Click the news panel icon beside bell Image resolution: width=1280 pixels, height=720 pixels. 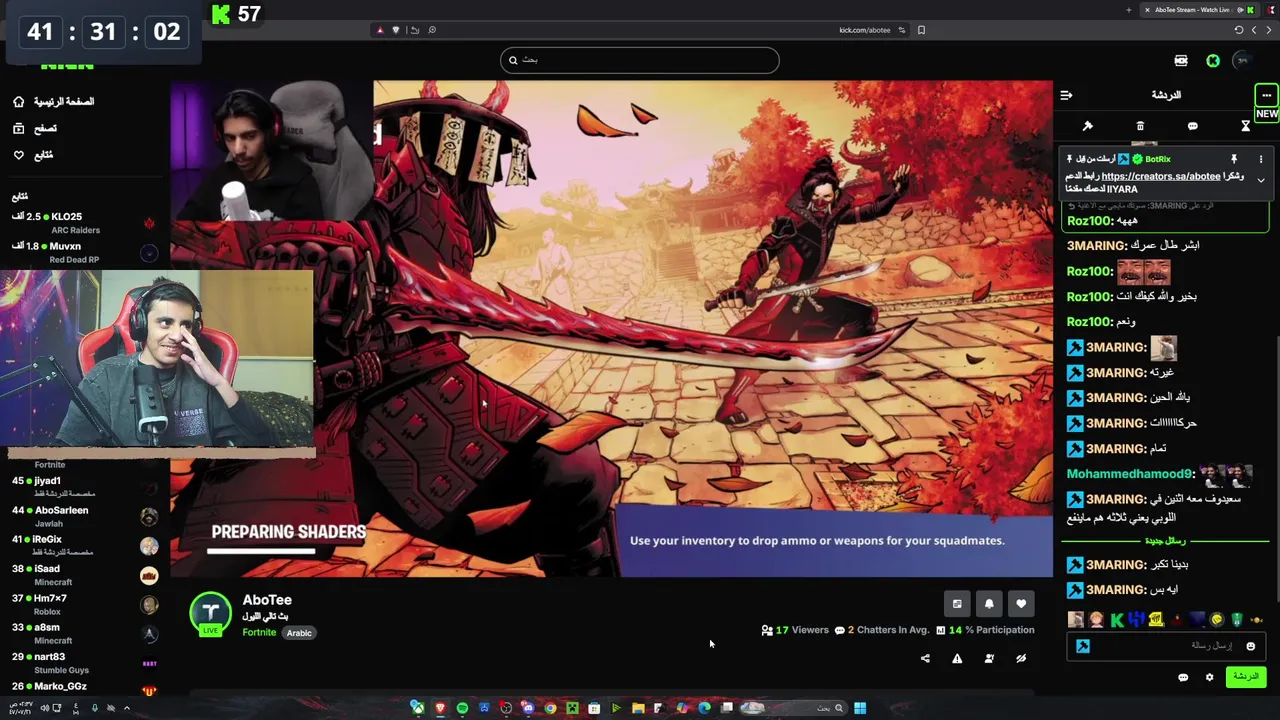957,604
